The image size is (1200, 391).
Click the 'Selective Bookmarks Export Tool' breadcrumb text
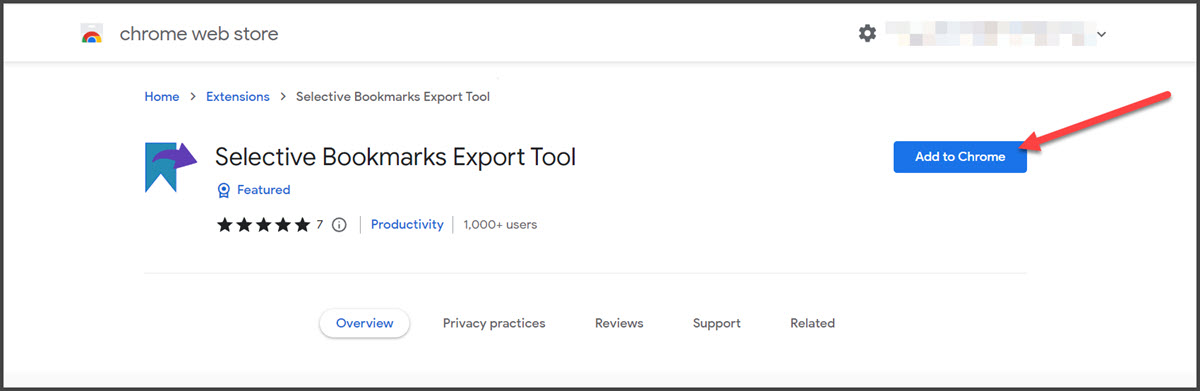(393, 97)
